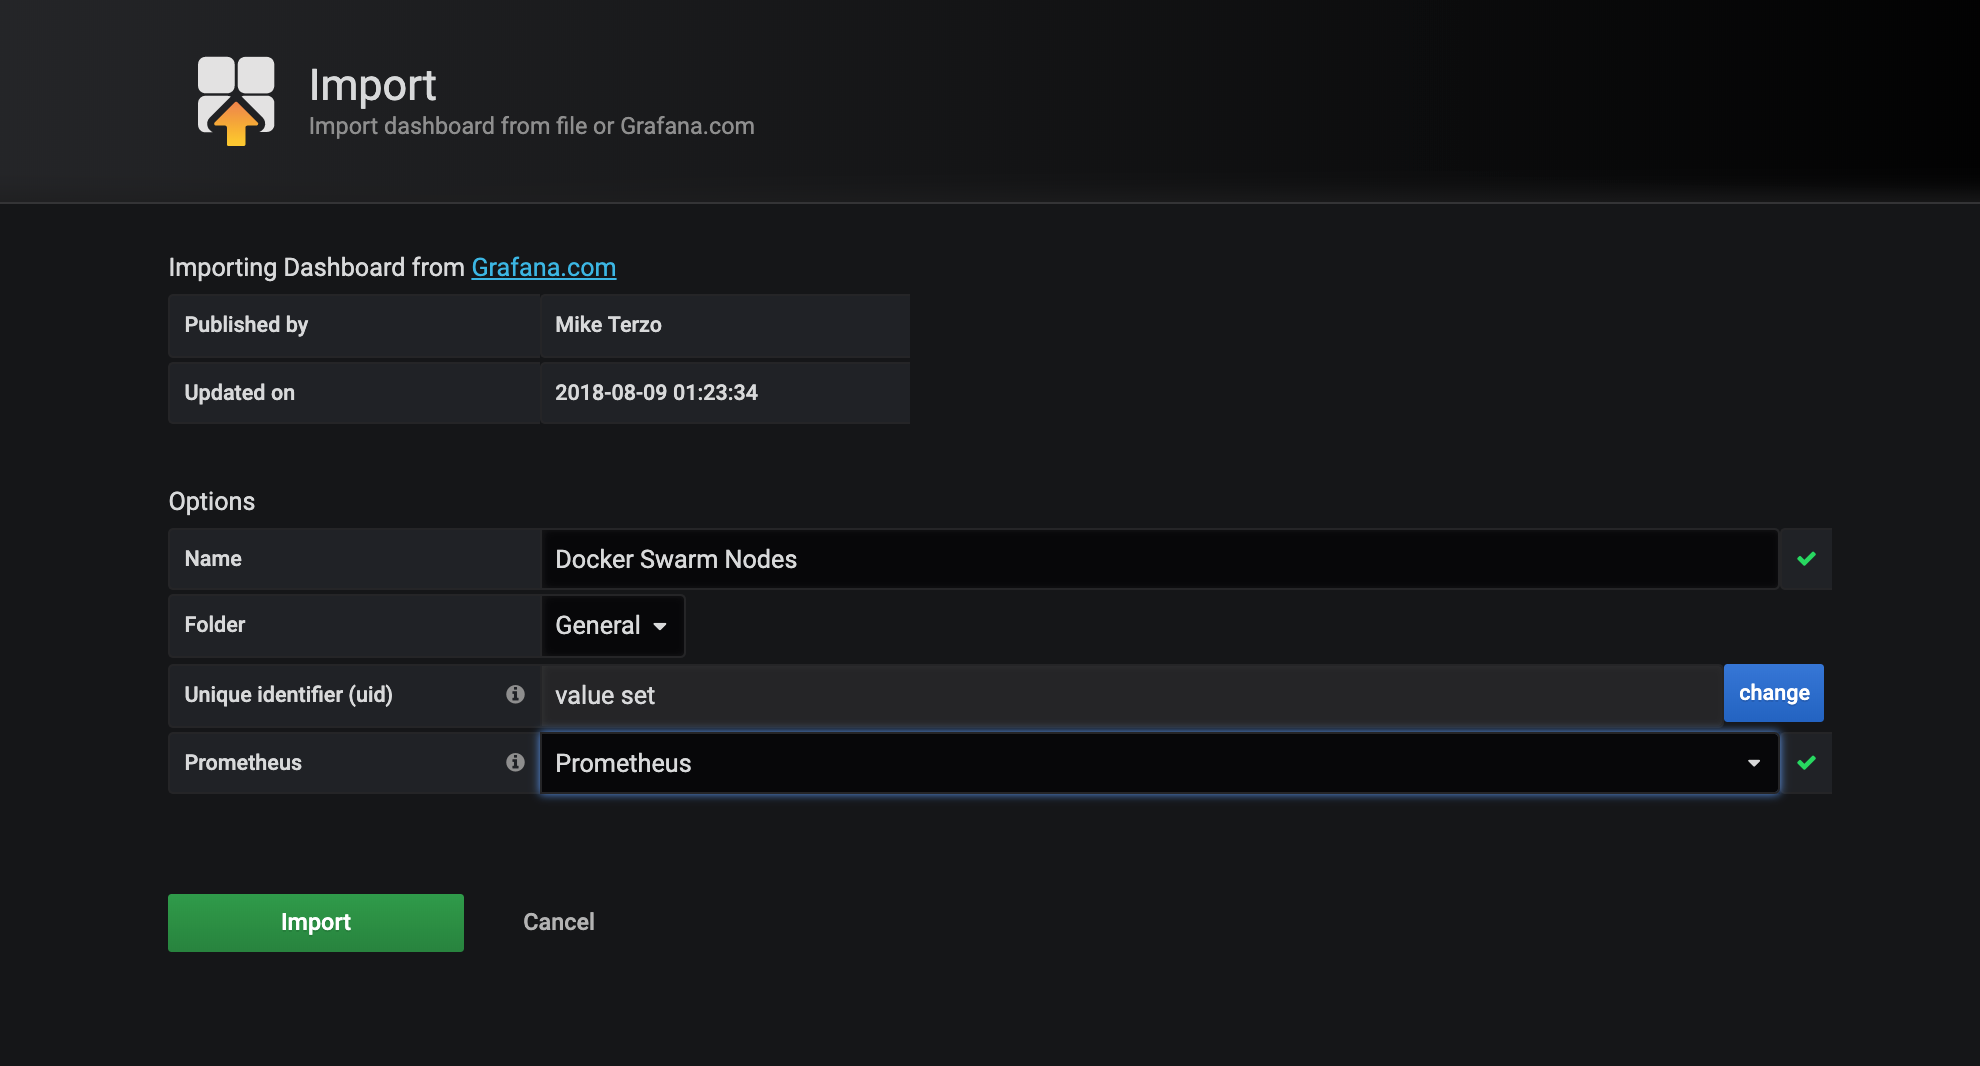
Task: Open the Prometheus data source dropdown
Action: (x=1159, y=763)
